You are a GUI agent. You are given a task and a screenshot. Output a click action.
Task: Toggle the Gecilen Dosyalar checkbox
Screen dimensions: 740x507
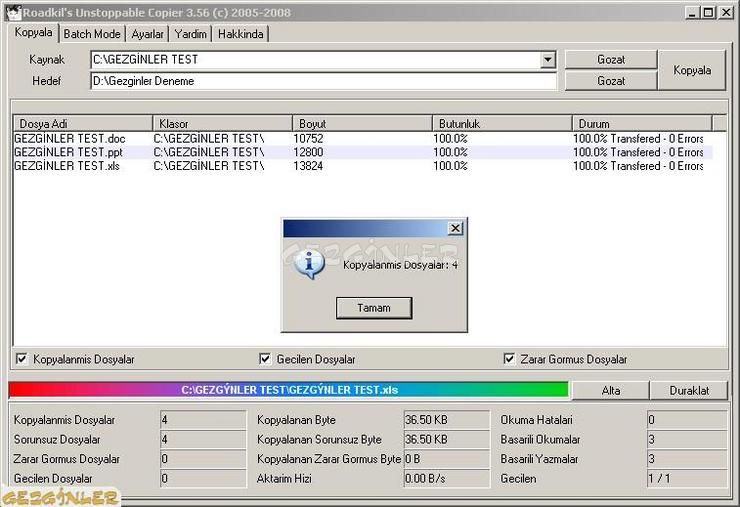tap(265, 359)
